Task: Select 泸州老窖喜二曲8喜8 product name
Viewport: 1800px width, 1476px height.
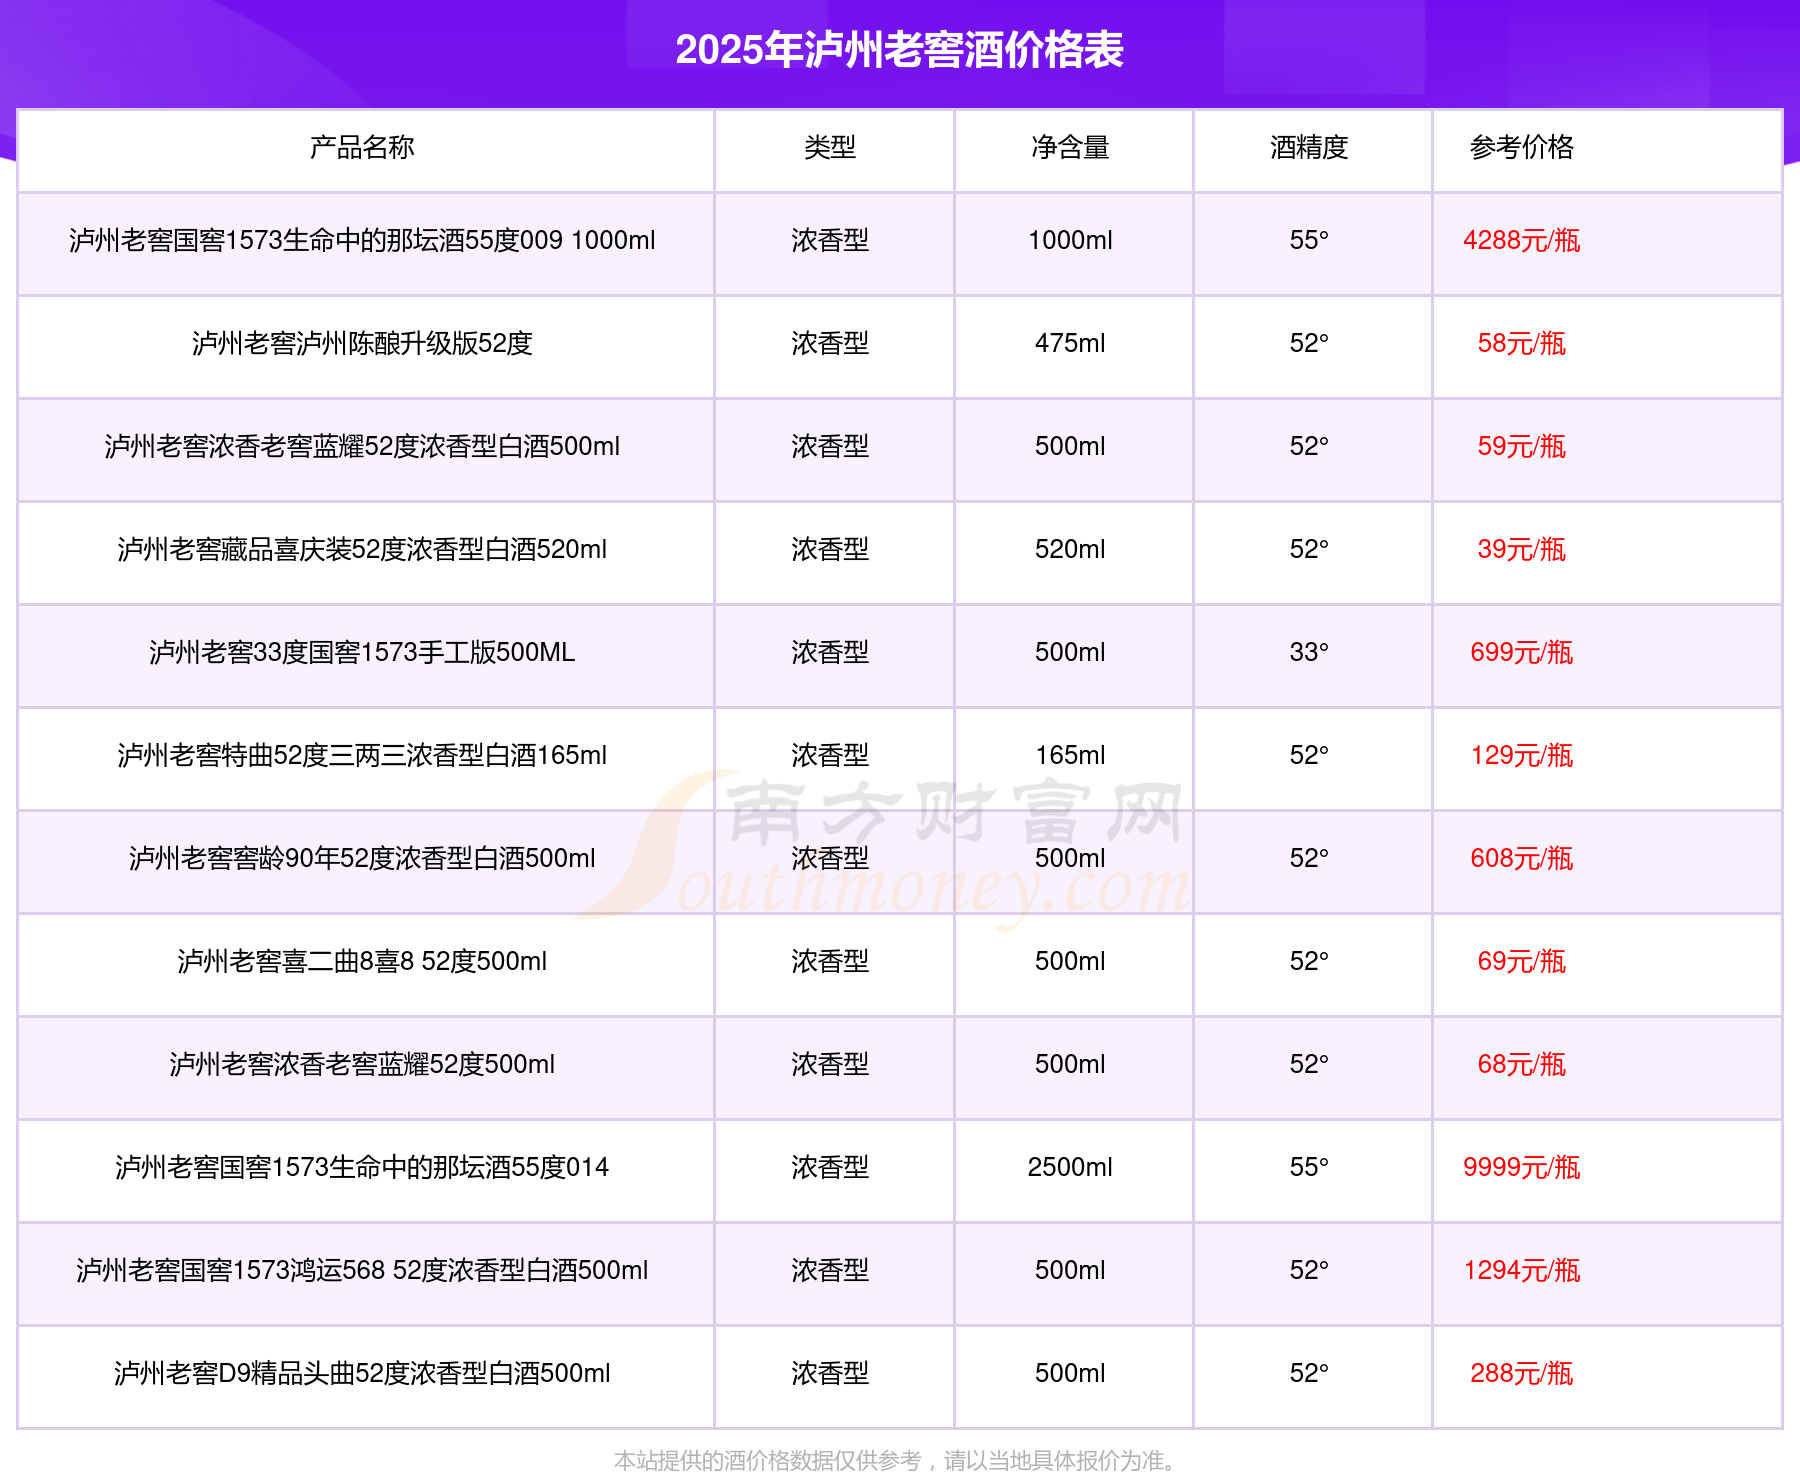Action: (362, 962)
